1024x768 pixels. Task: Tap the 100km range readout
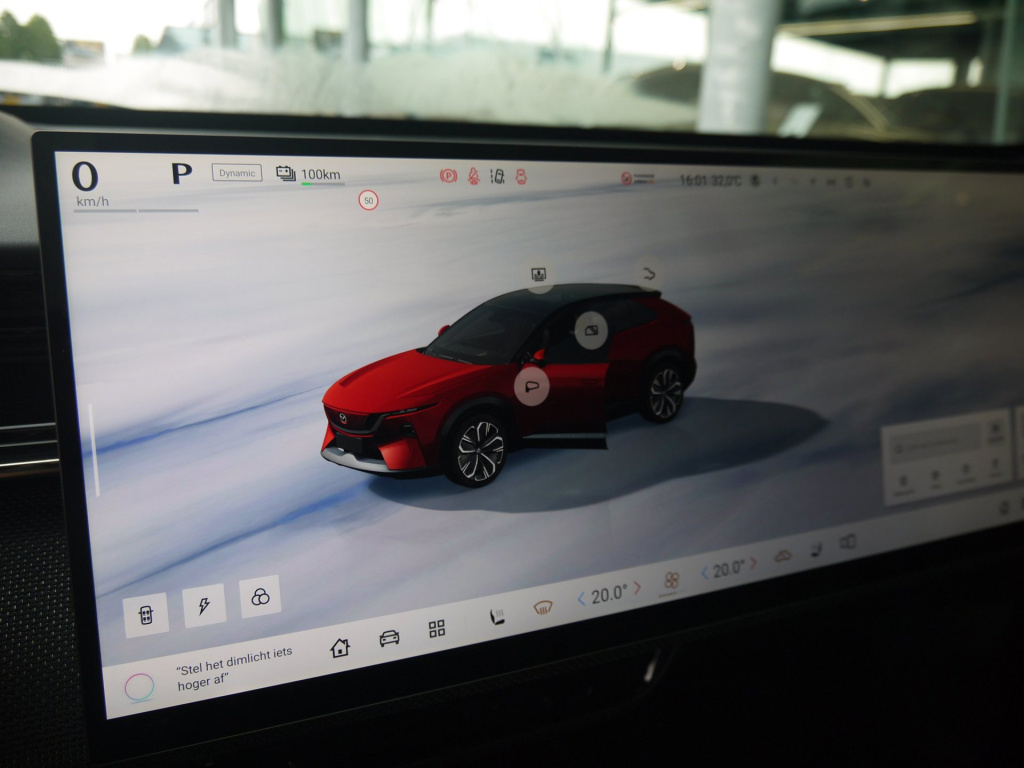321,174
